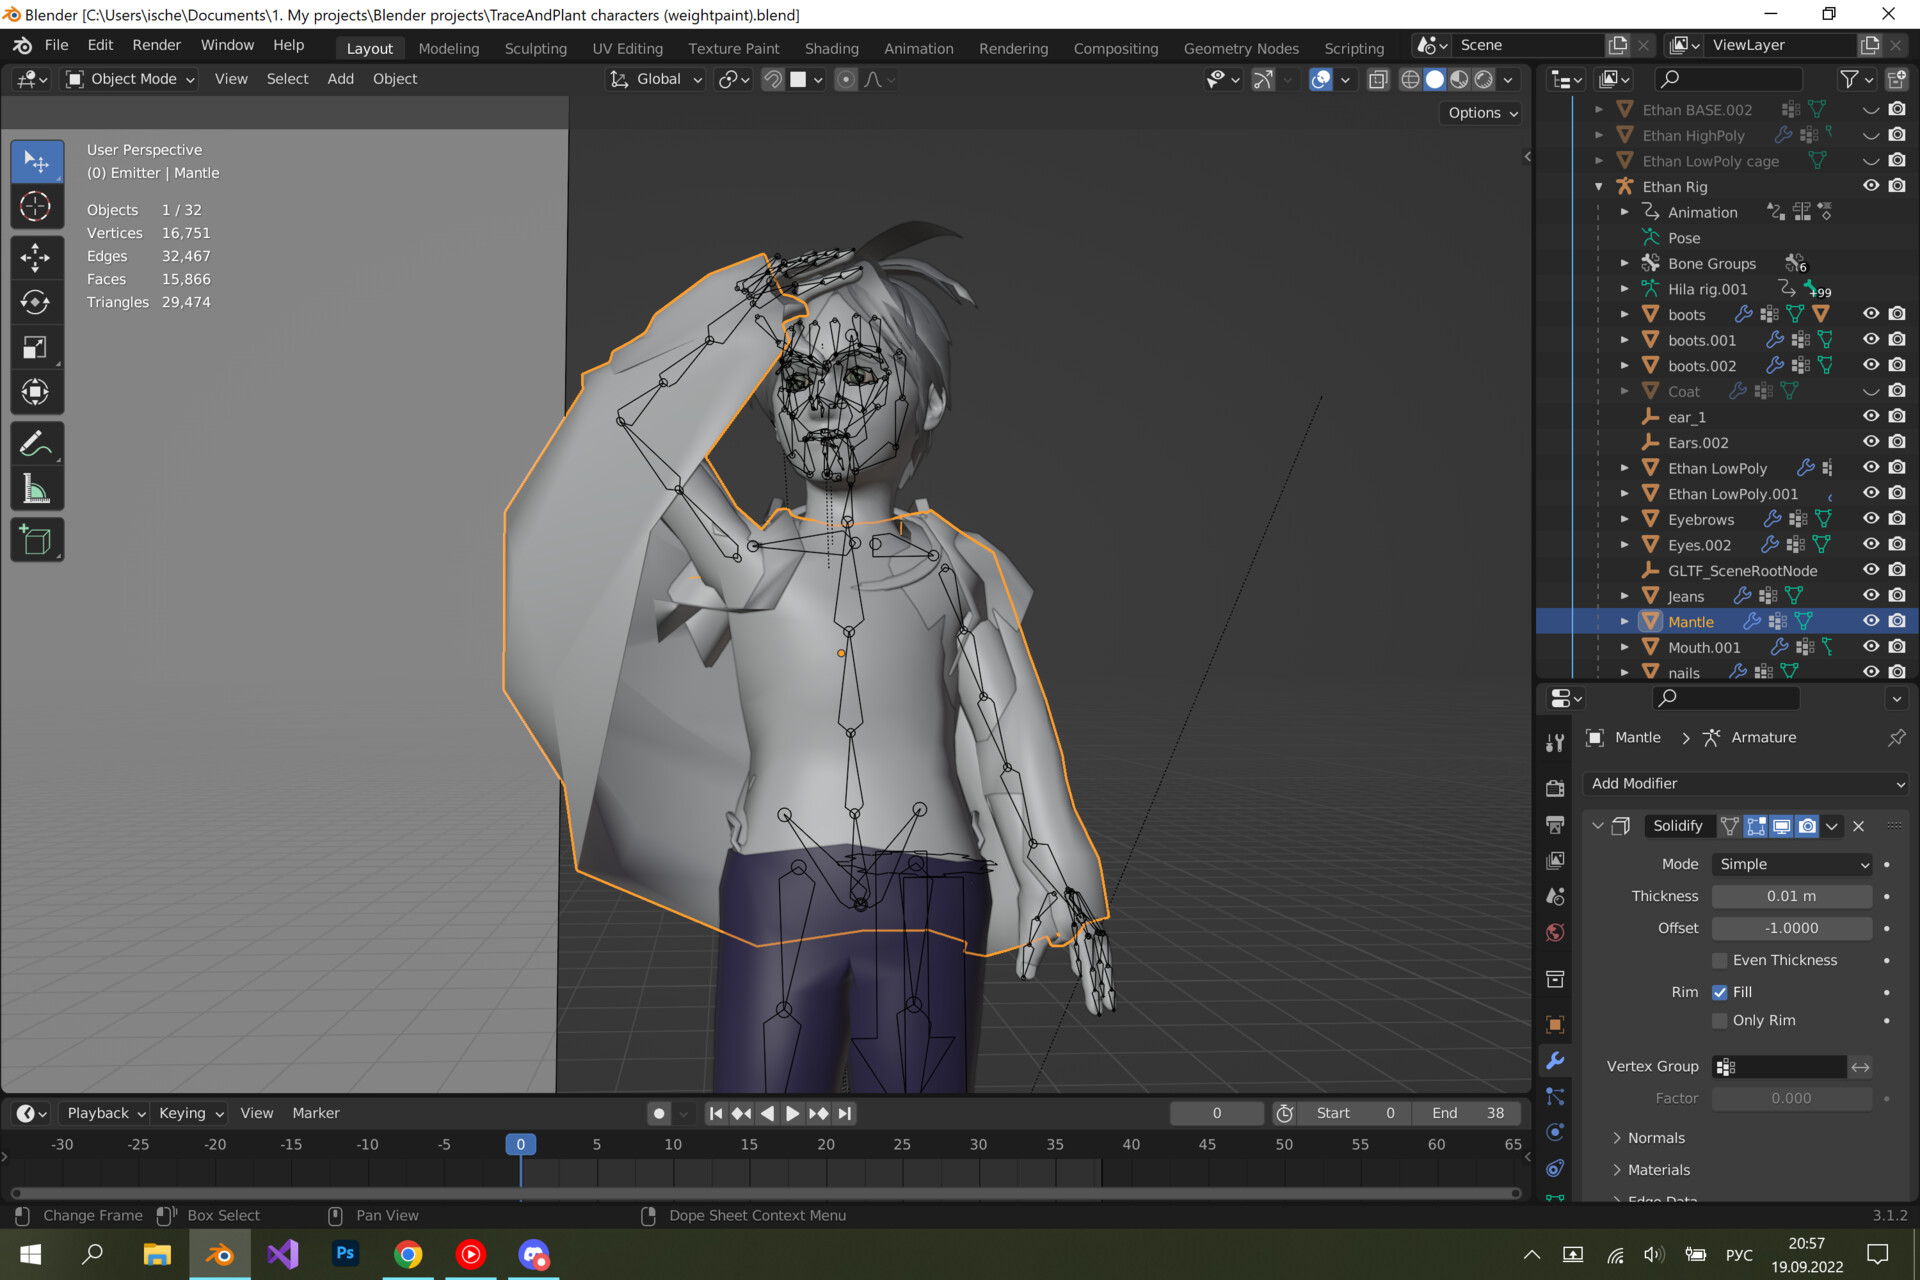The image size is (1920, 1280).
Task: Select the Annotate tool
Action: pyautogui.click(x=37, y=442)
